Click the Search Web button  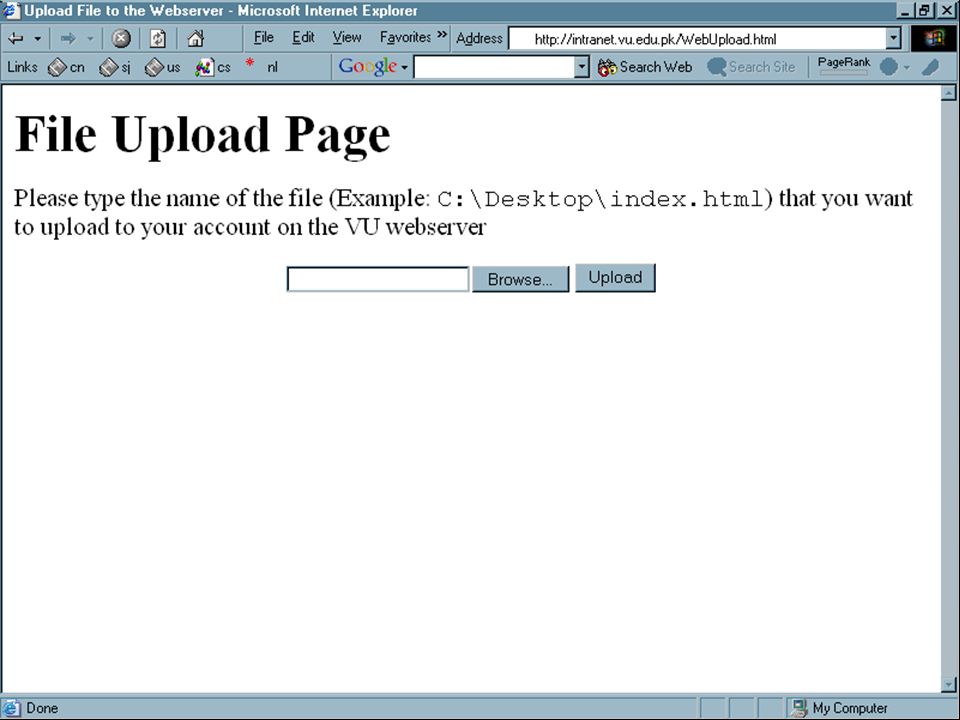[x=645, y=67]
